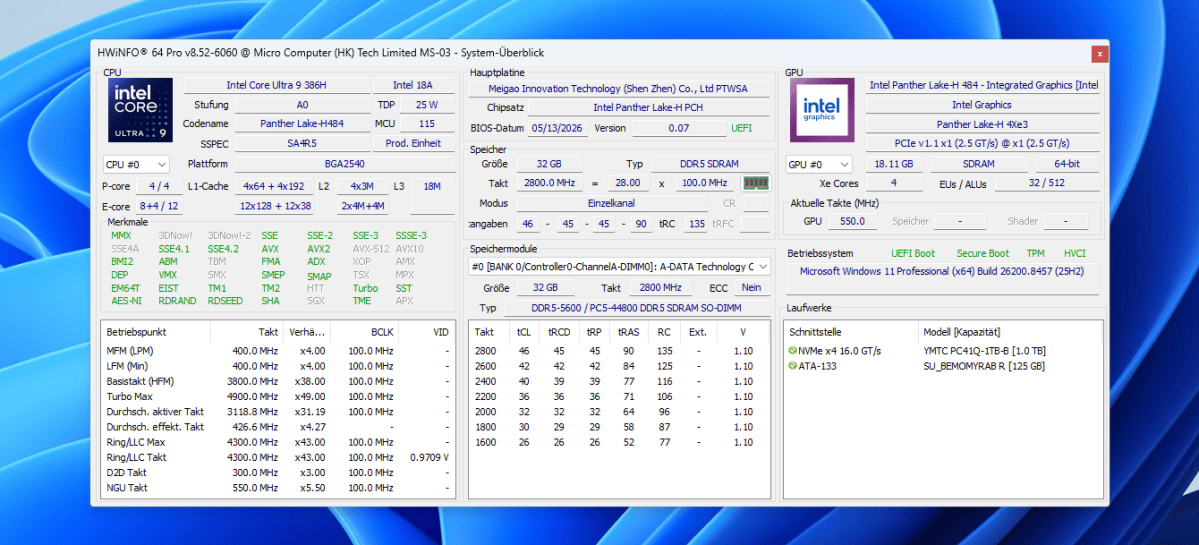Click the HVCI status label
The image size is (1199, 545).
pyautogui.click(x=1074, y=254)
